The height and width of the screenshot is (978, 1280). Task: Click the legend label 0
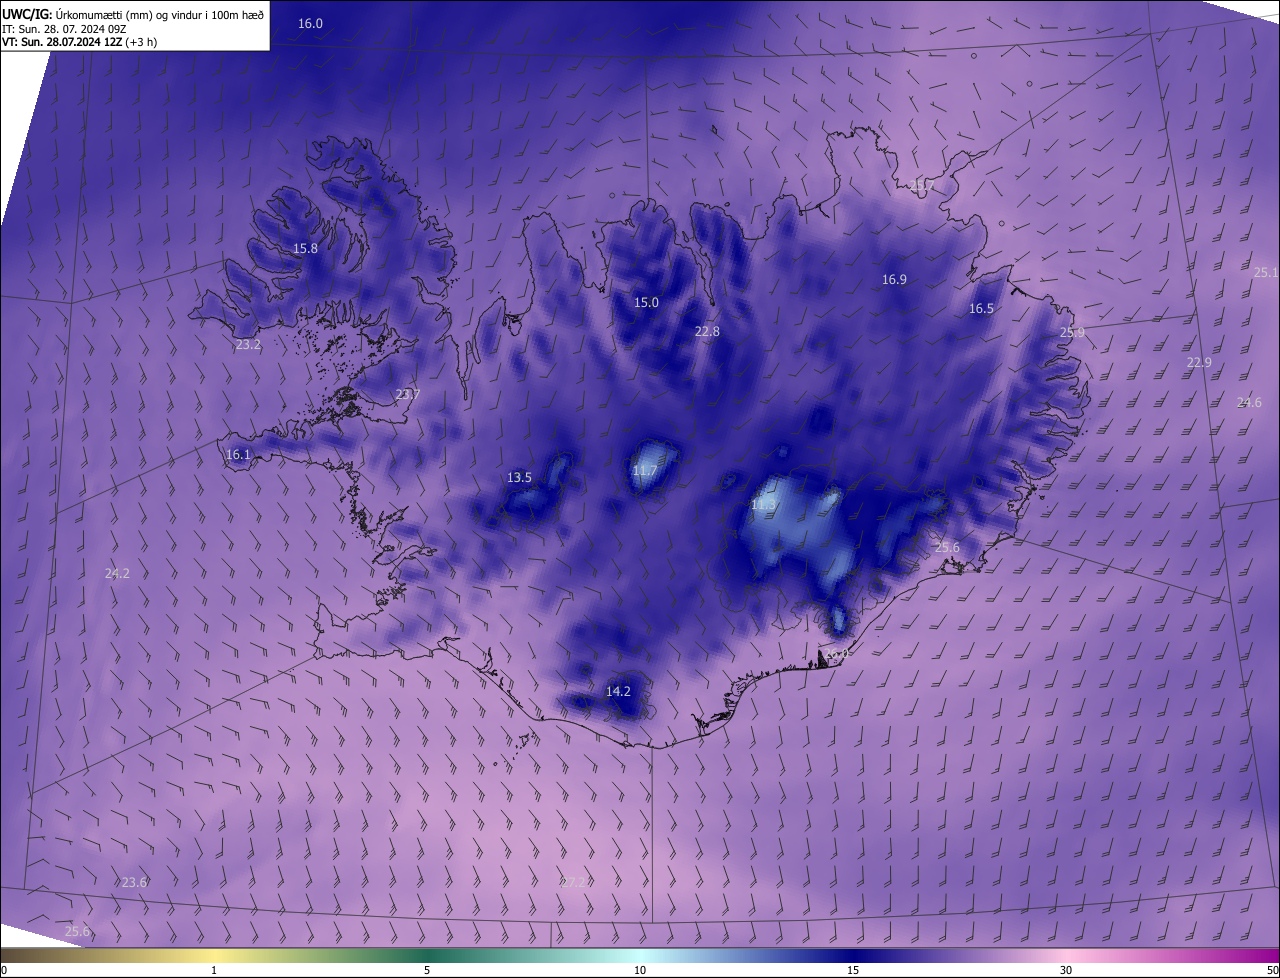[x=4, y=971]
